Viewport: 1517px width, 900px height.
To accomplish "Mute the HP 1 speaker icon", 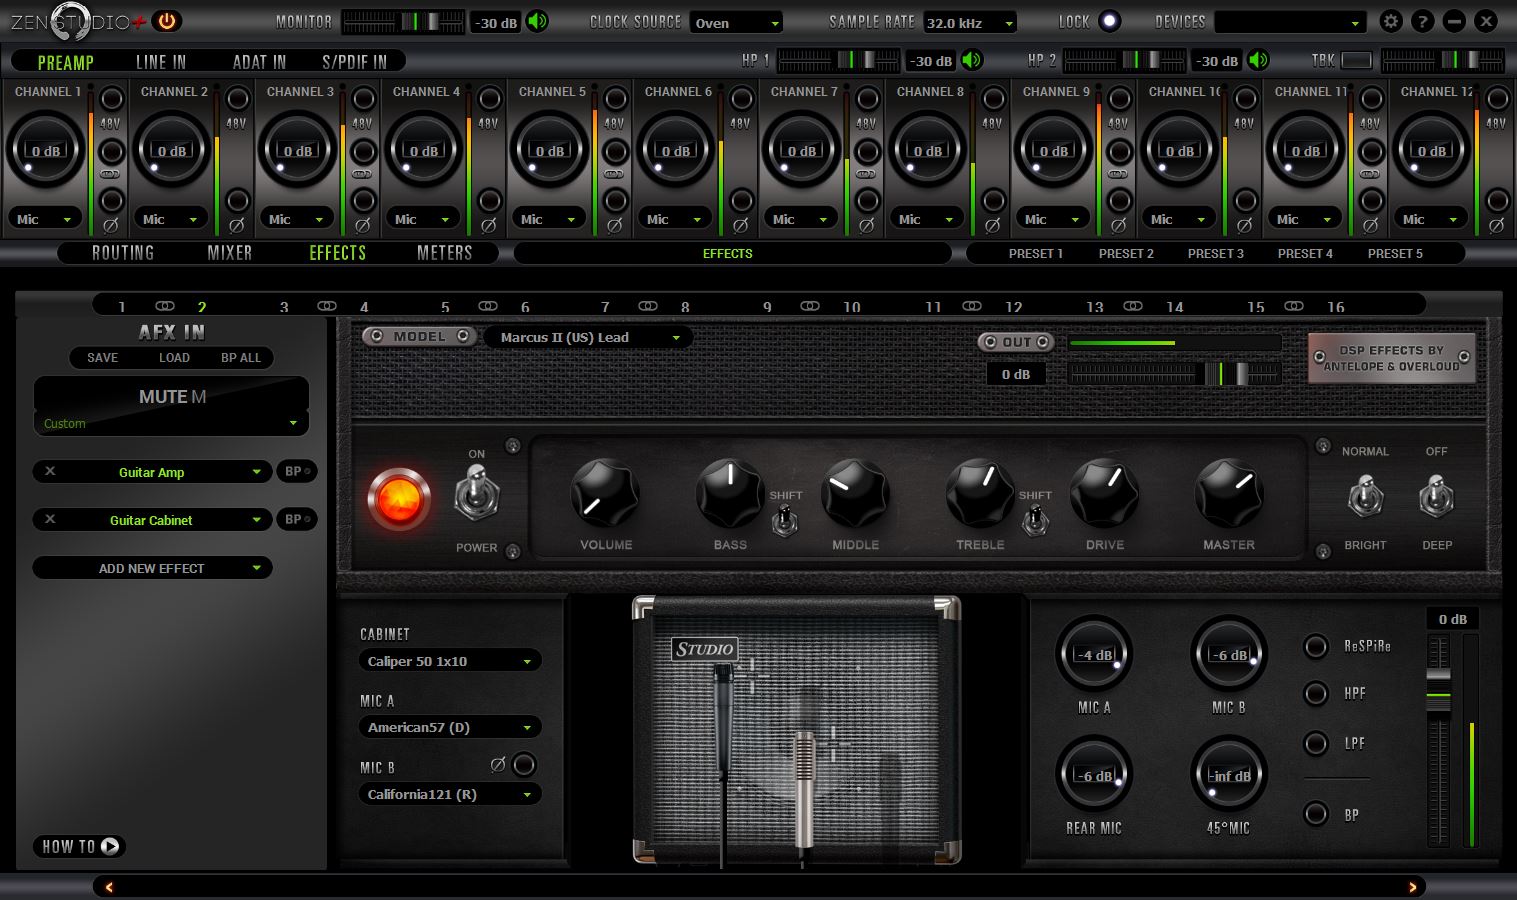I will (973, 60).
